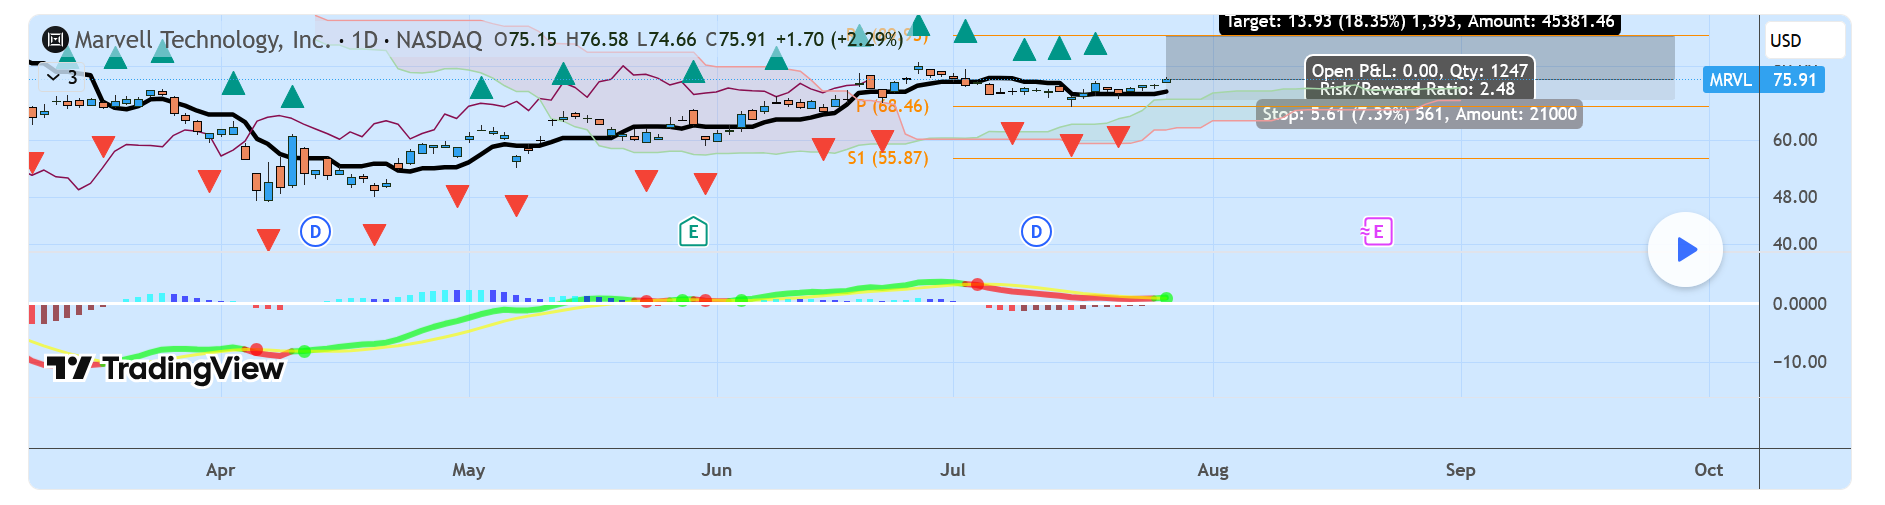
Task: Click the May label on time axis
Action: coord(468,470)
